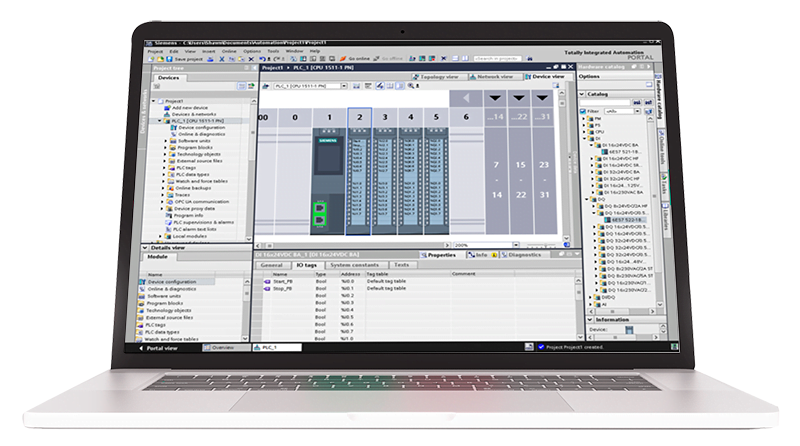
Task: Expand the Program blocks tree folder
Action: coord(165,148)
